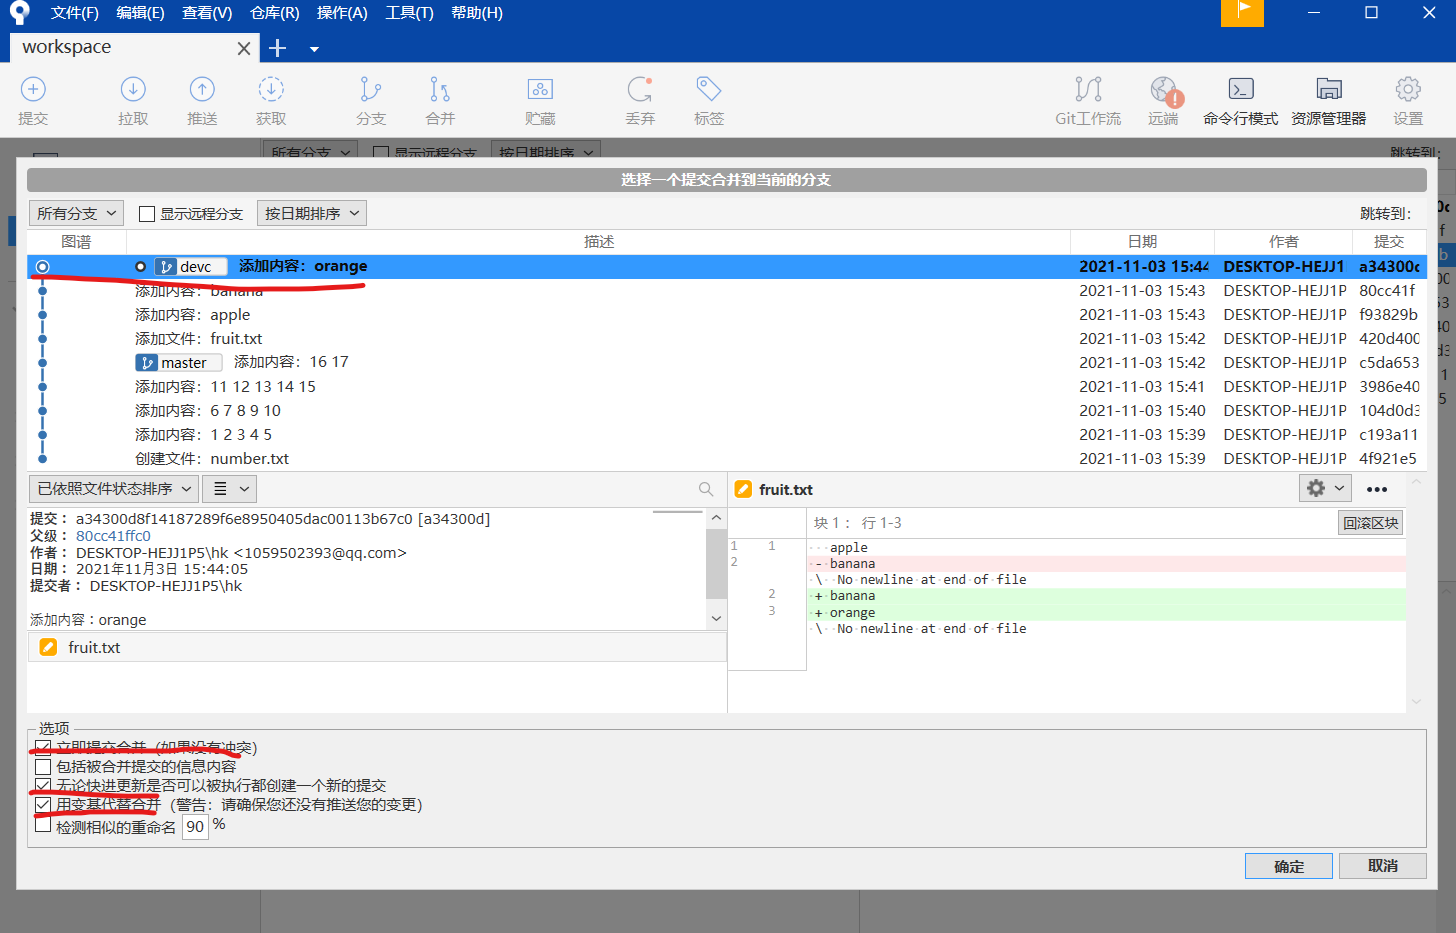
Task: Toggle 立即提交合并 checkbox
Action: (43, 748)
